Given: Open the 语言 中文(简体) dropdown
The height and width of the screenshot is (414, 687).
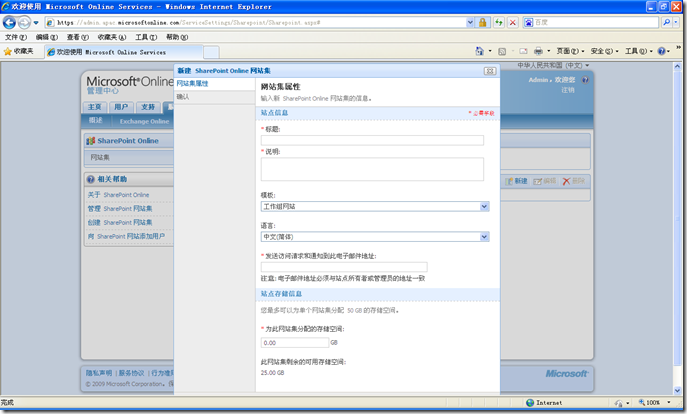Looking at the screenshot, I should 375,237.
